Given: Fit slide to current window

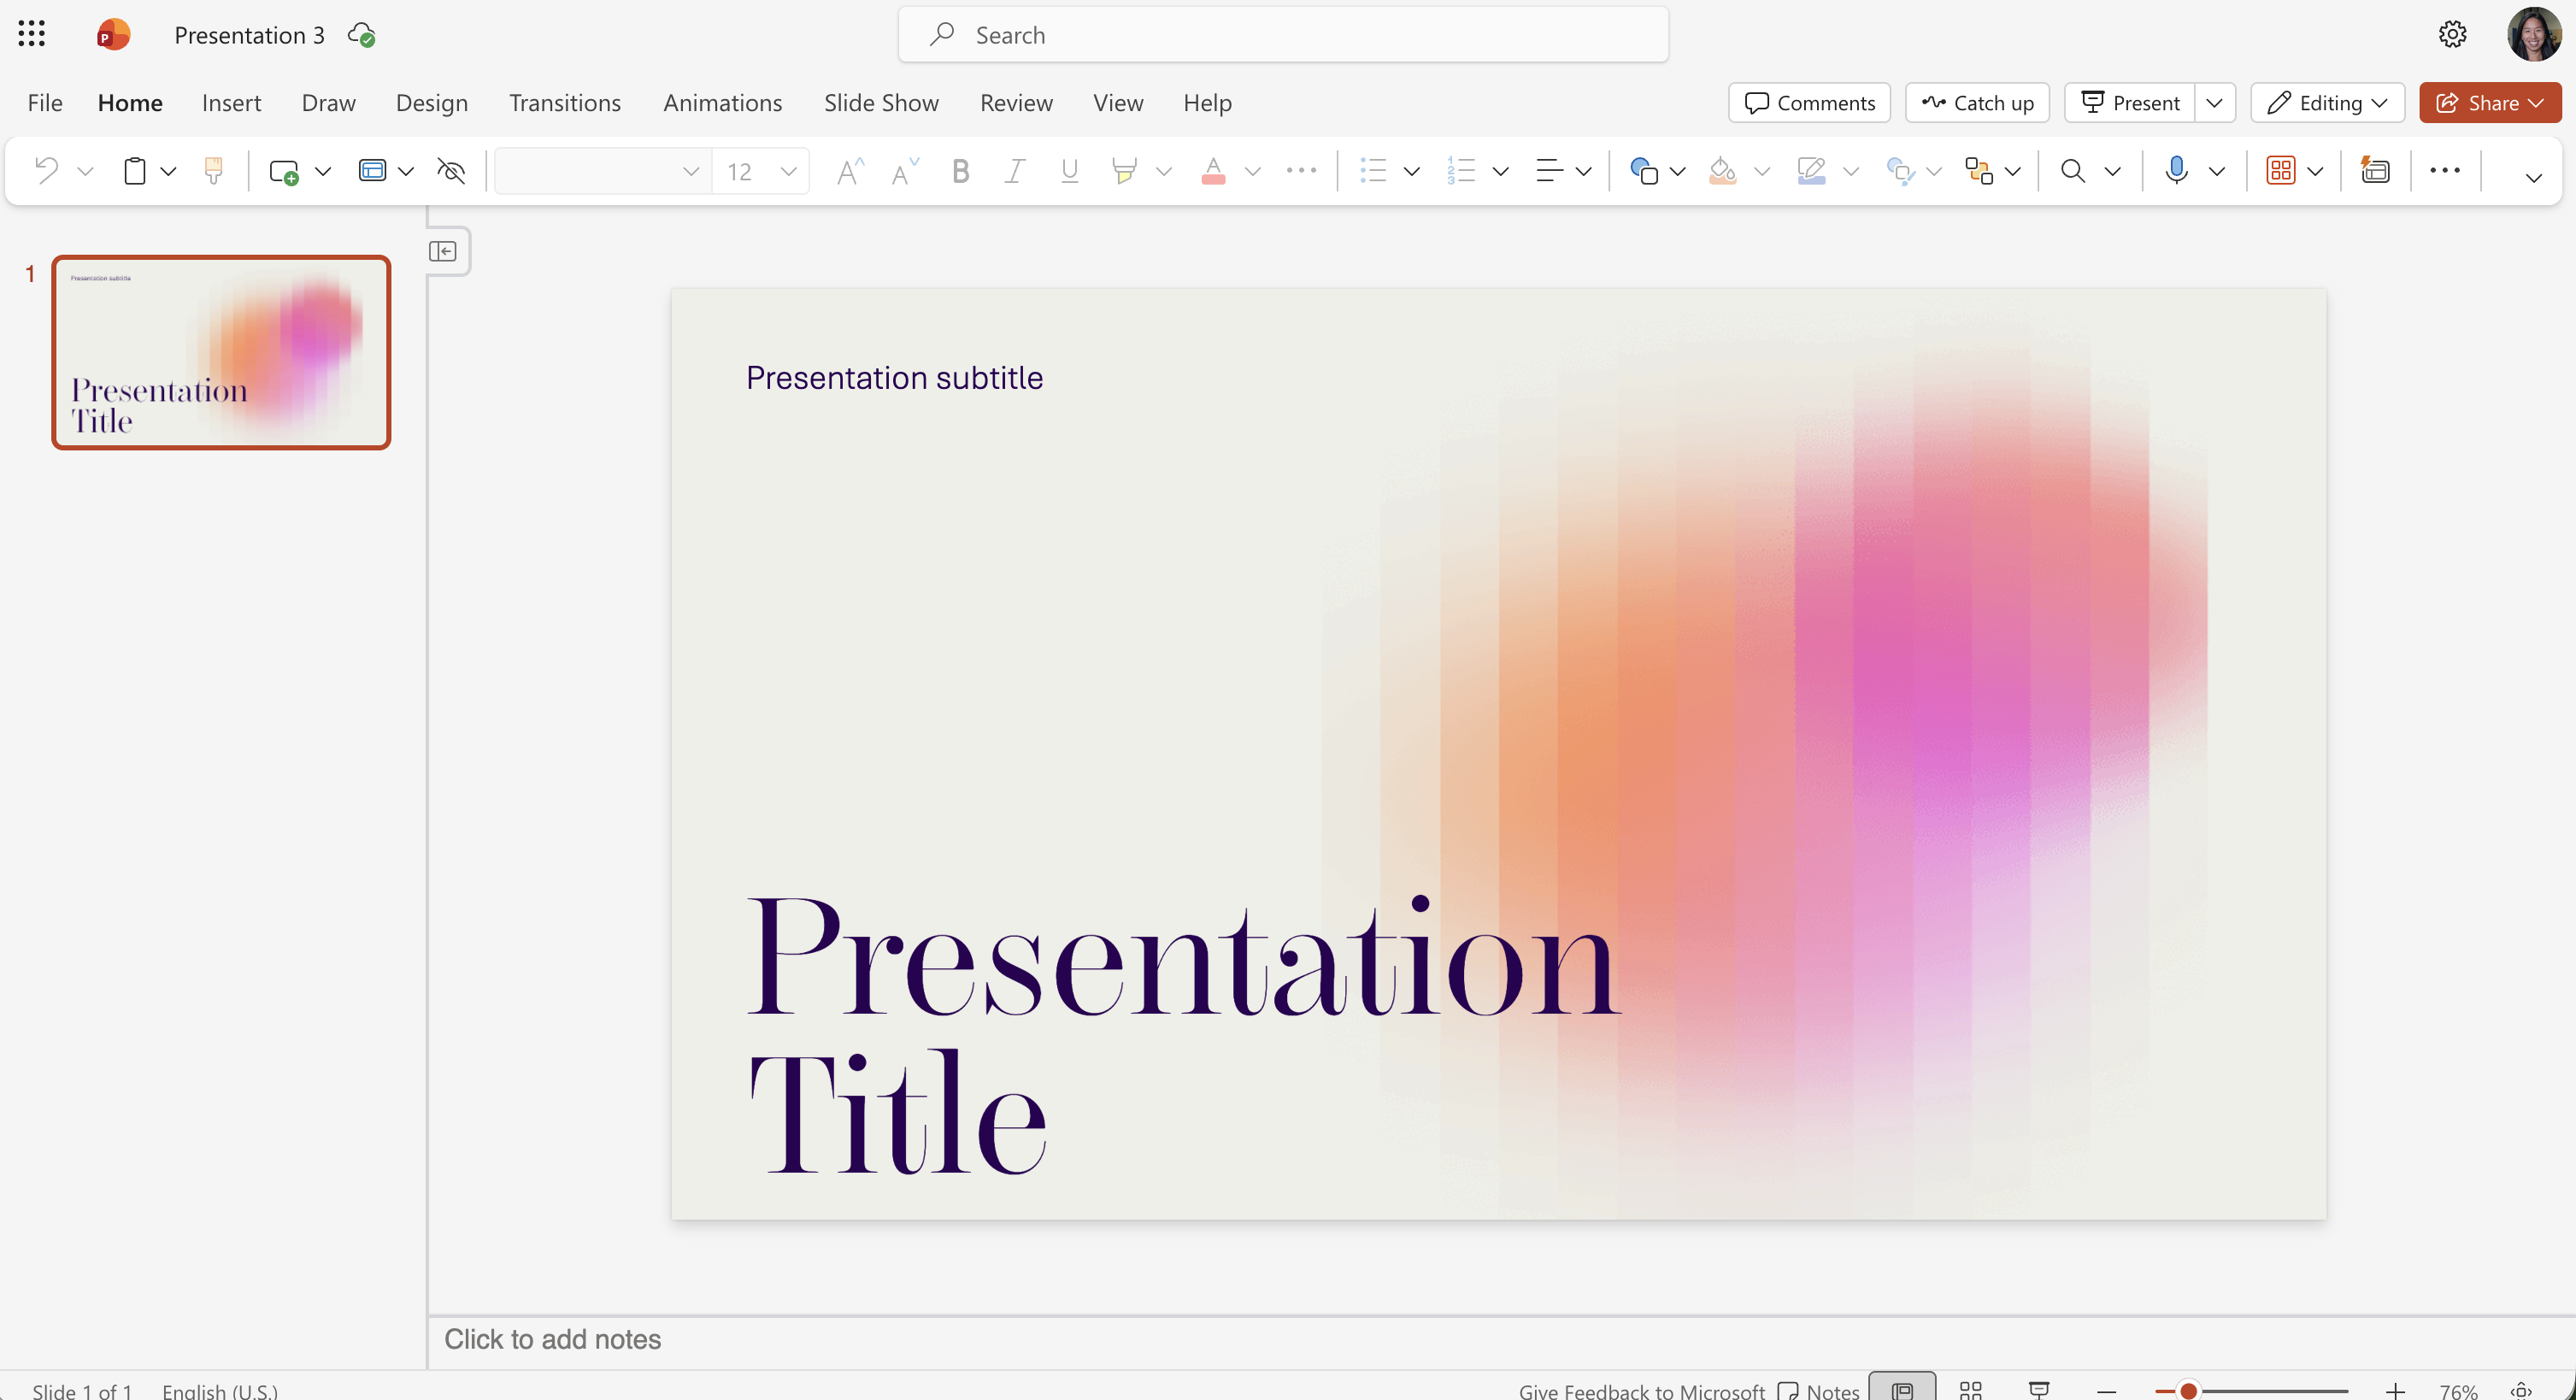Looking at the screenshot, I should pyautogui.click(x=2521, y=1390).
